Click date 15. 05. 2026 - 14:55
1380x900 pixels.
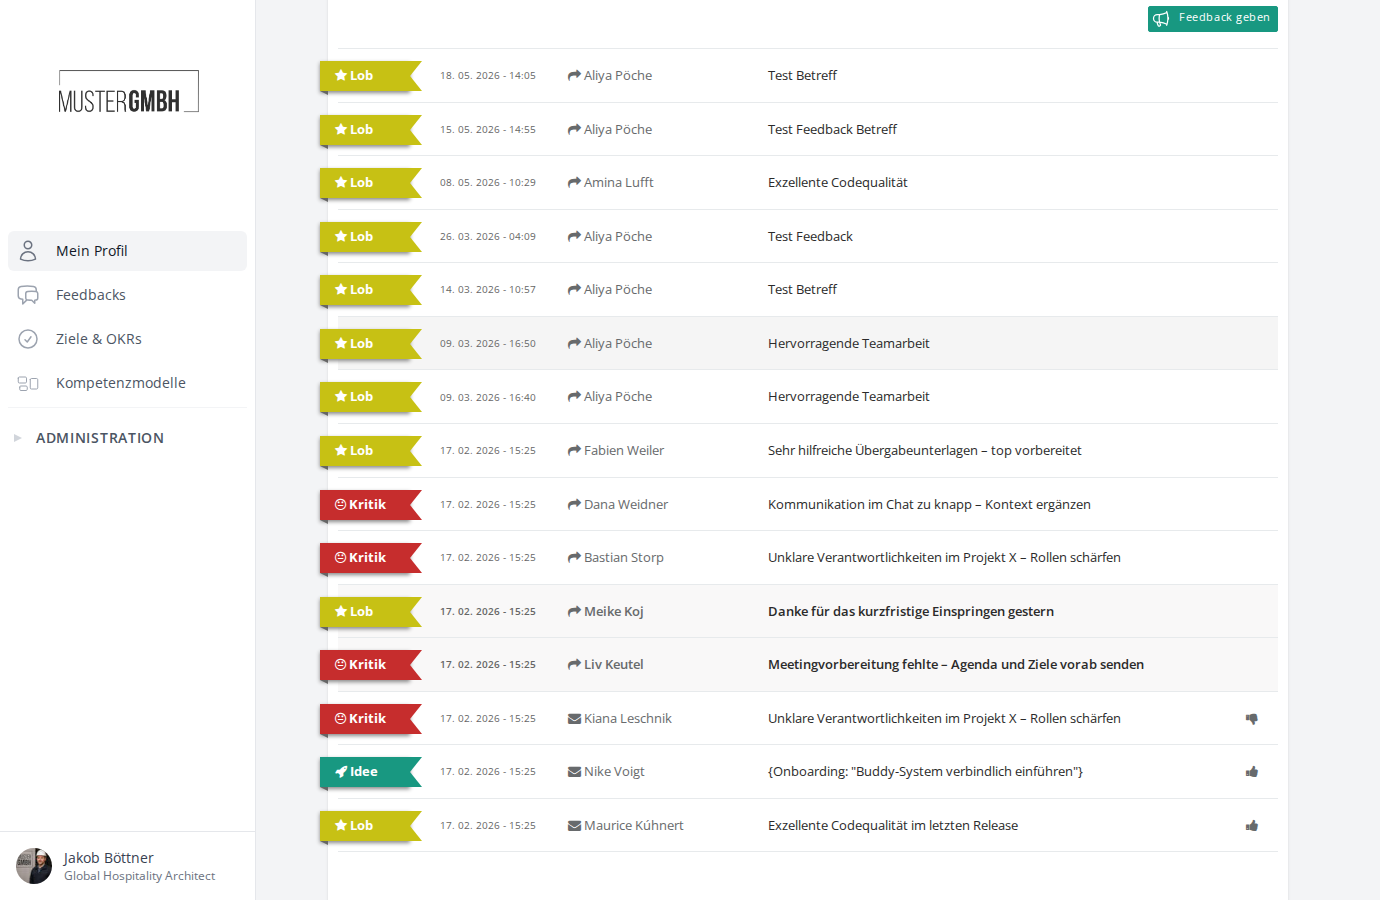[x=488, y=130]
